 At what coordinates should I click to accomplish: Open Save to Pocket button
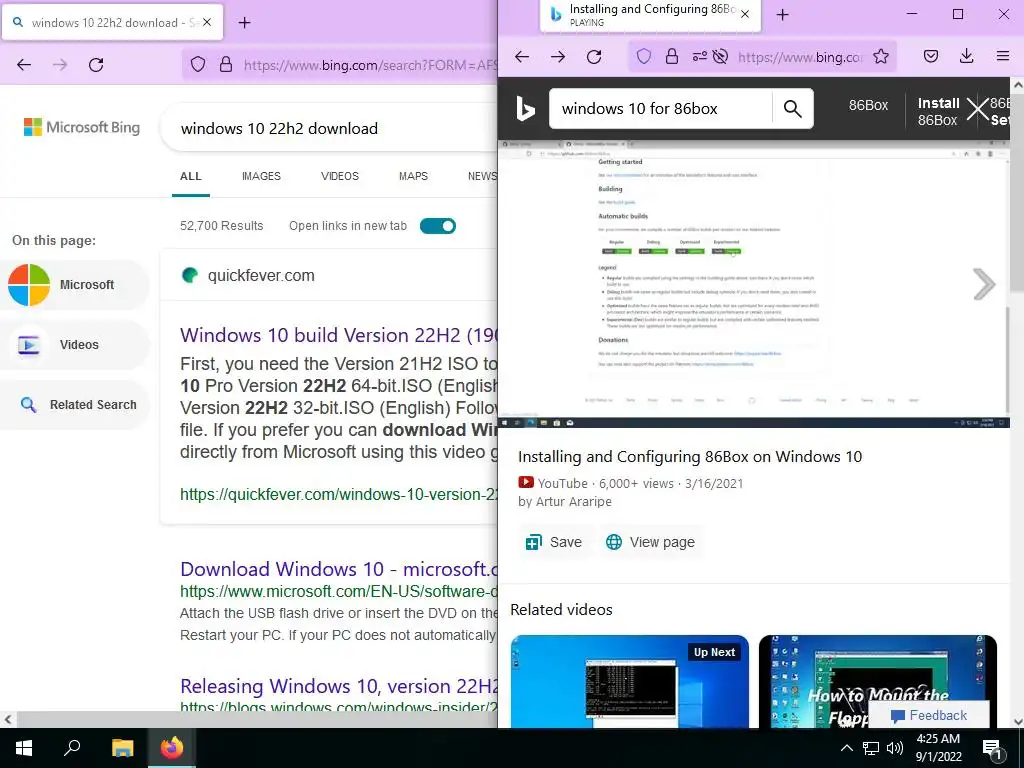[x=931, y=57]
